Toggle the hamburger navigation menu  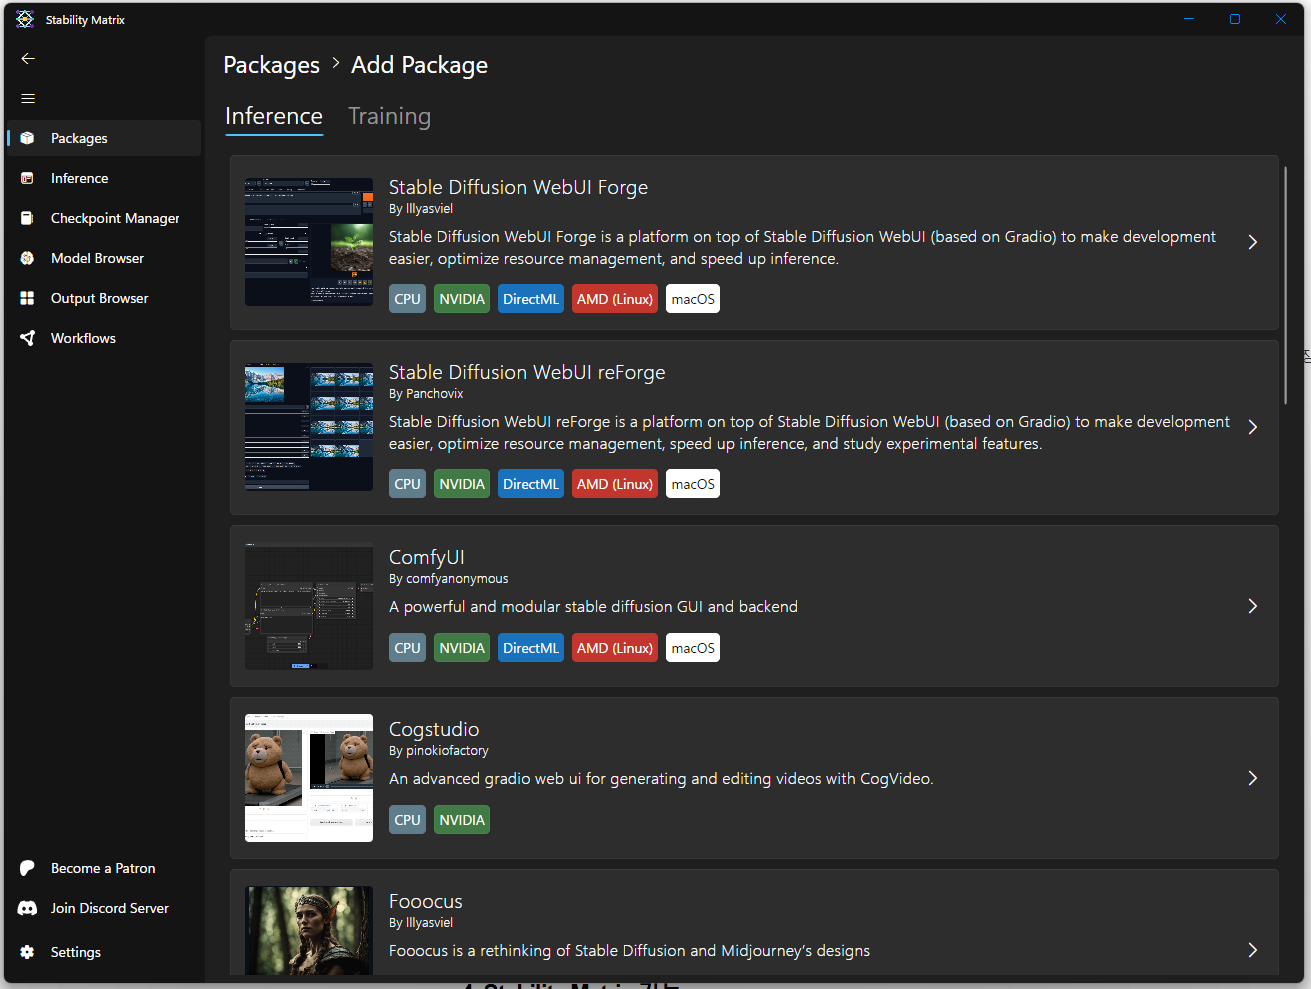28,98
